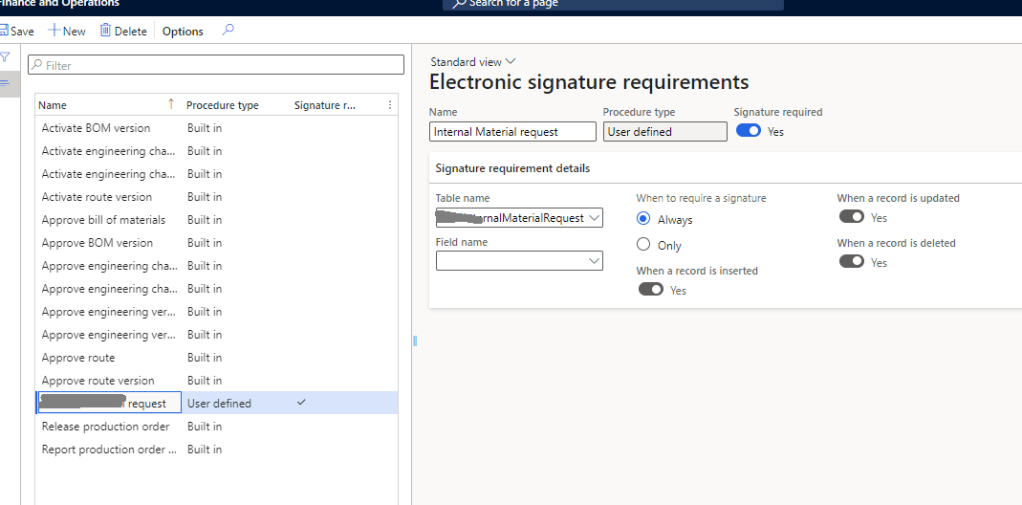This screenshot has height=505, width=1022.
Task: Open grid column options three-dot icon
Action: (x=390, y=105)
